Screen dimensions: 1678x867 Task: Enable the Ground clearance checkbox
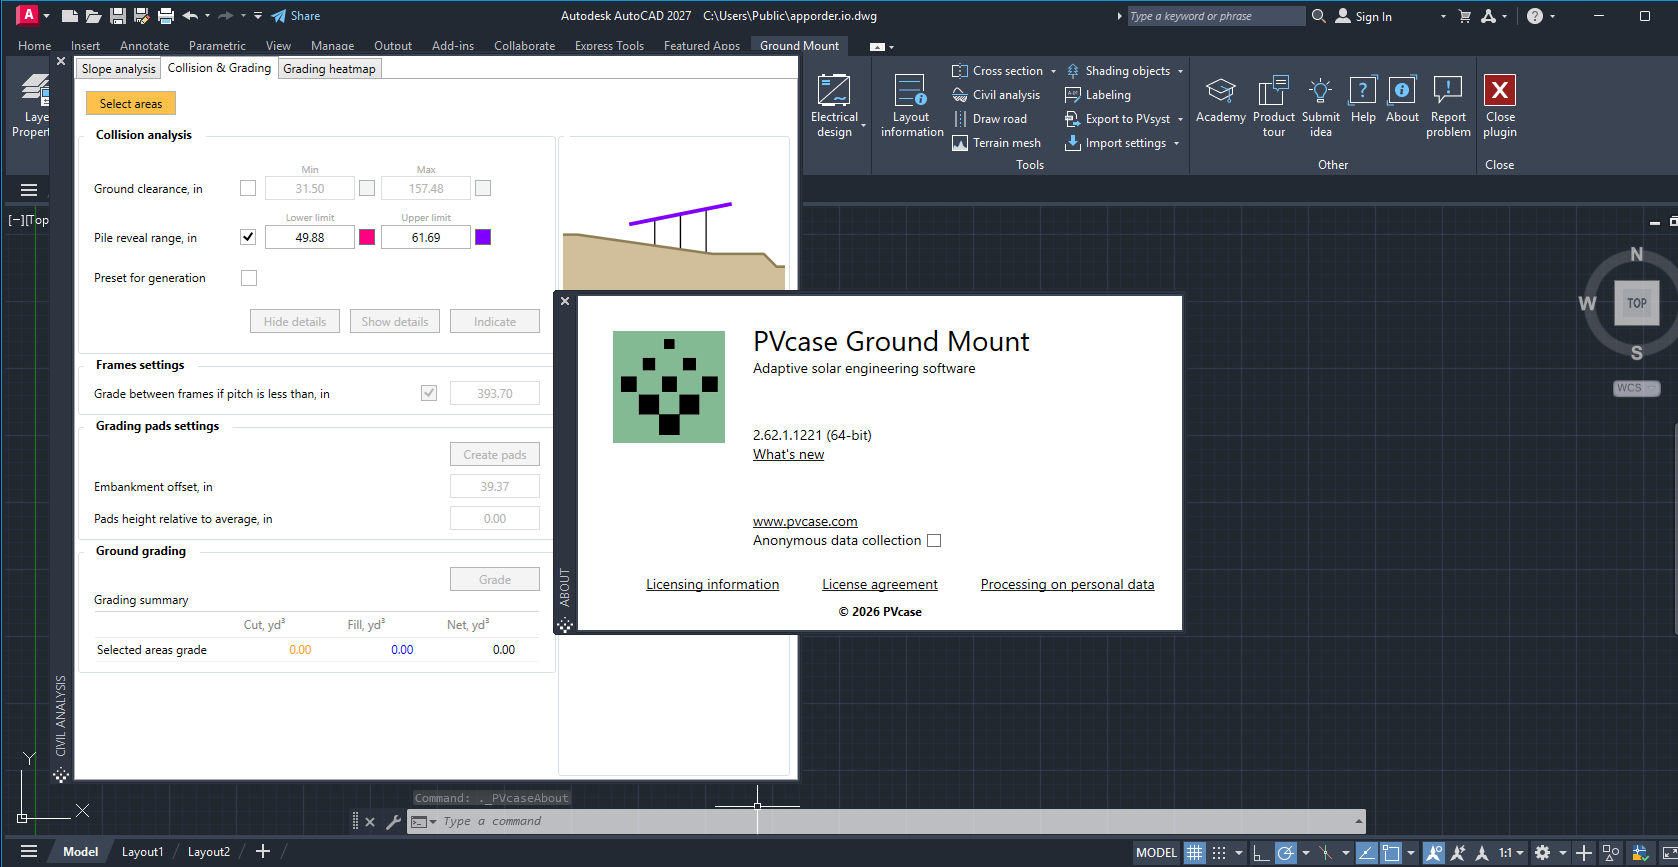[248, 188]
